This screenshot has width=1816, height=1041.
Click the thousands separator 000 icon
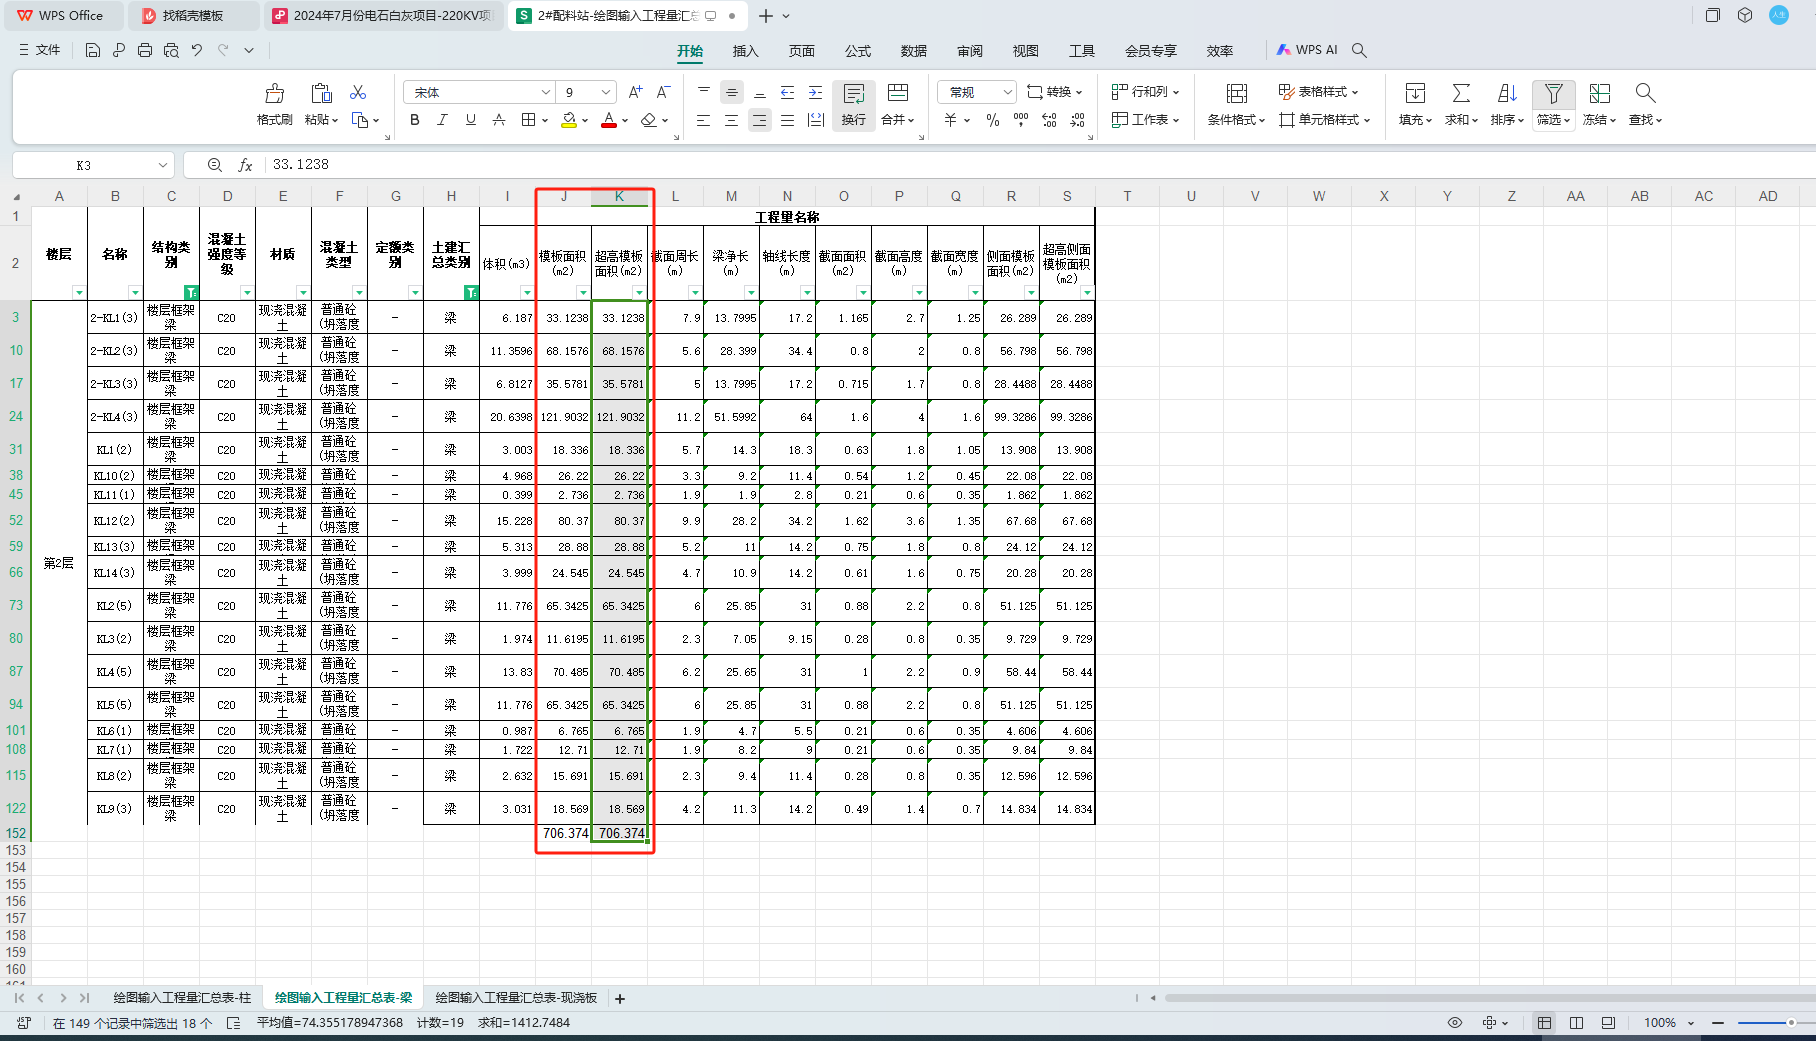coord(1021,120)
